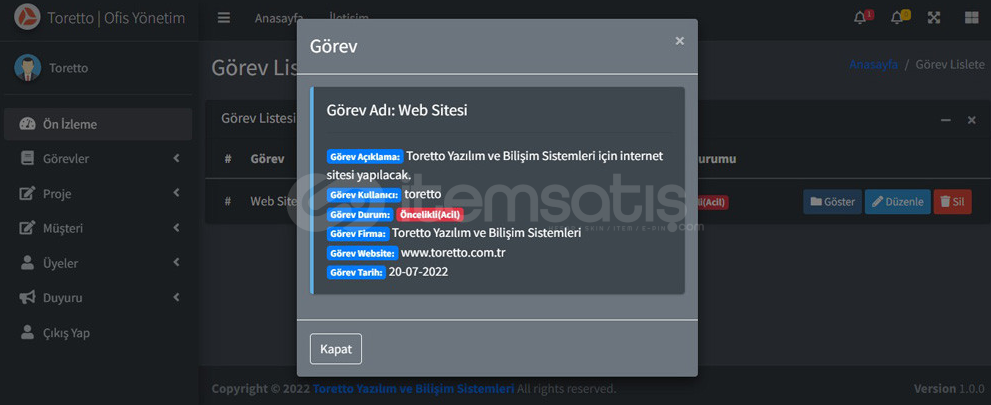Toggle fullscreen with expand arrows icon

(933, 18)
